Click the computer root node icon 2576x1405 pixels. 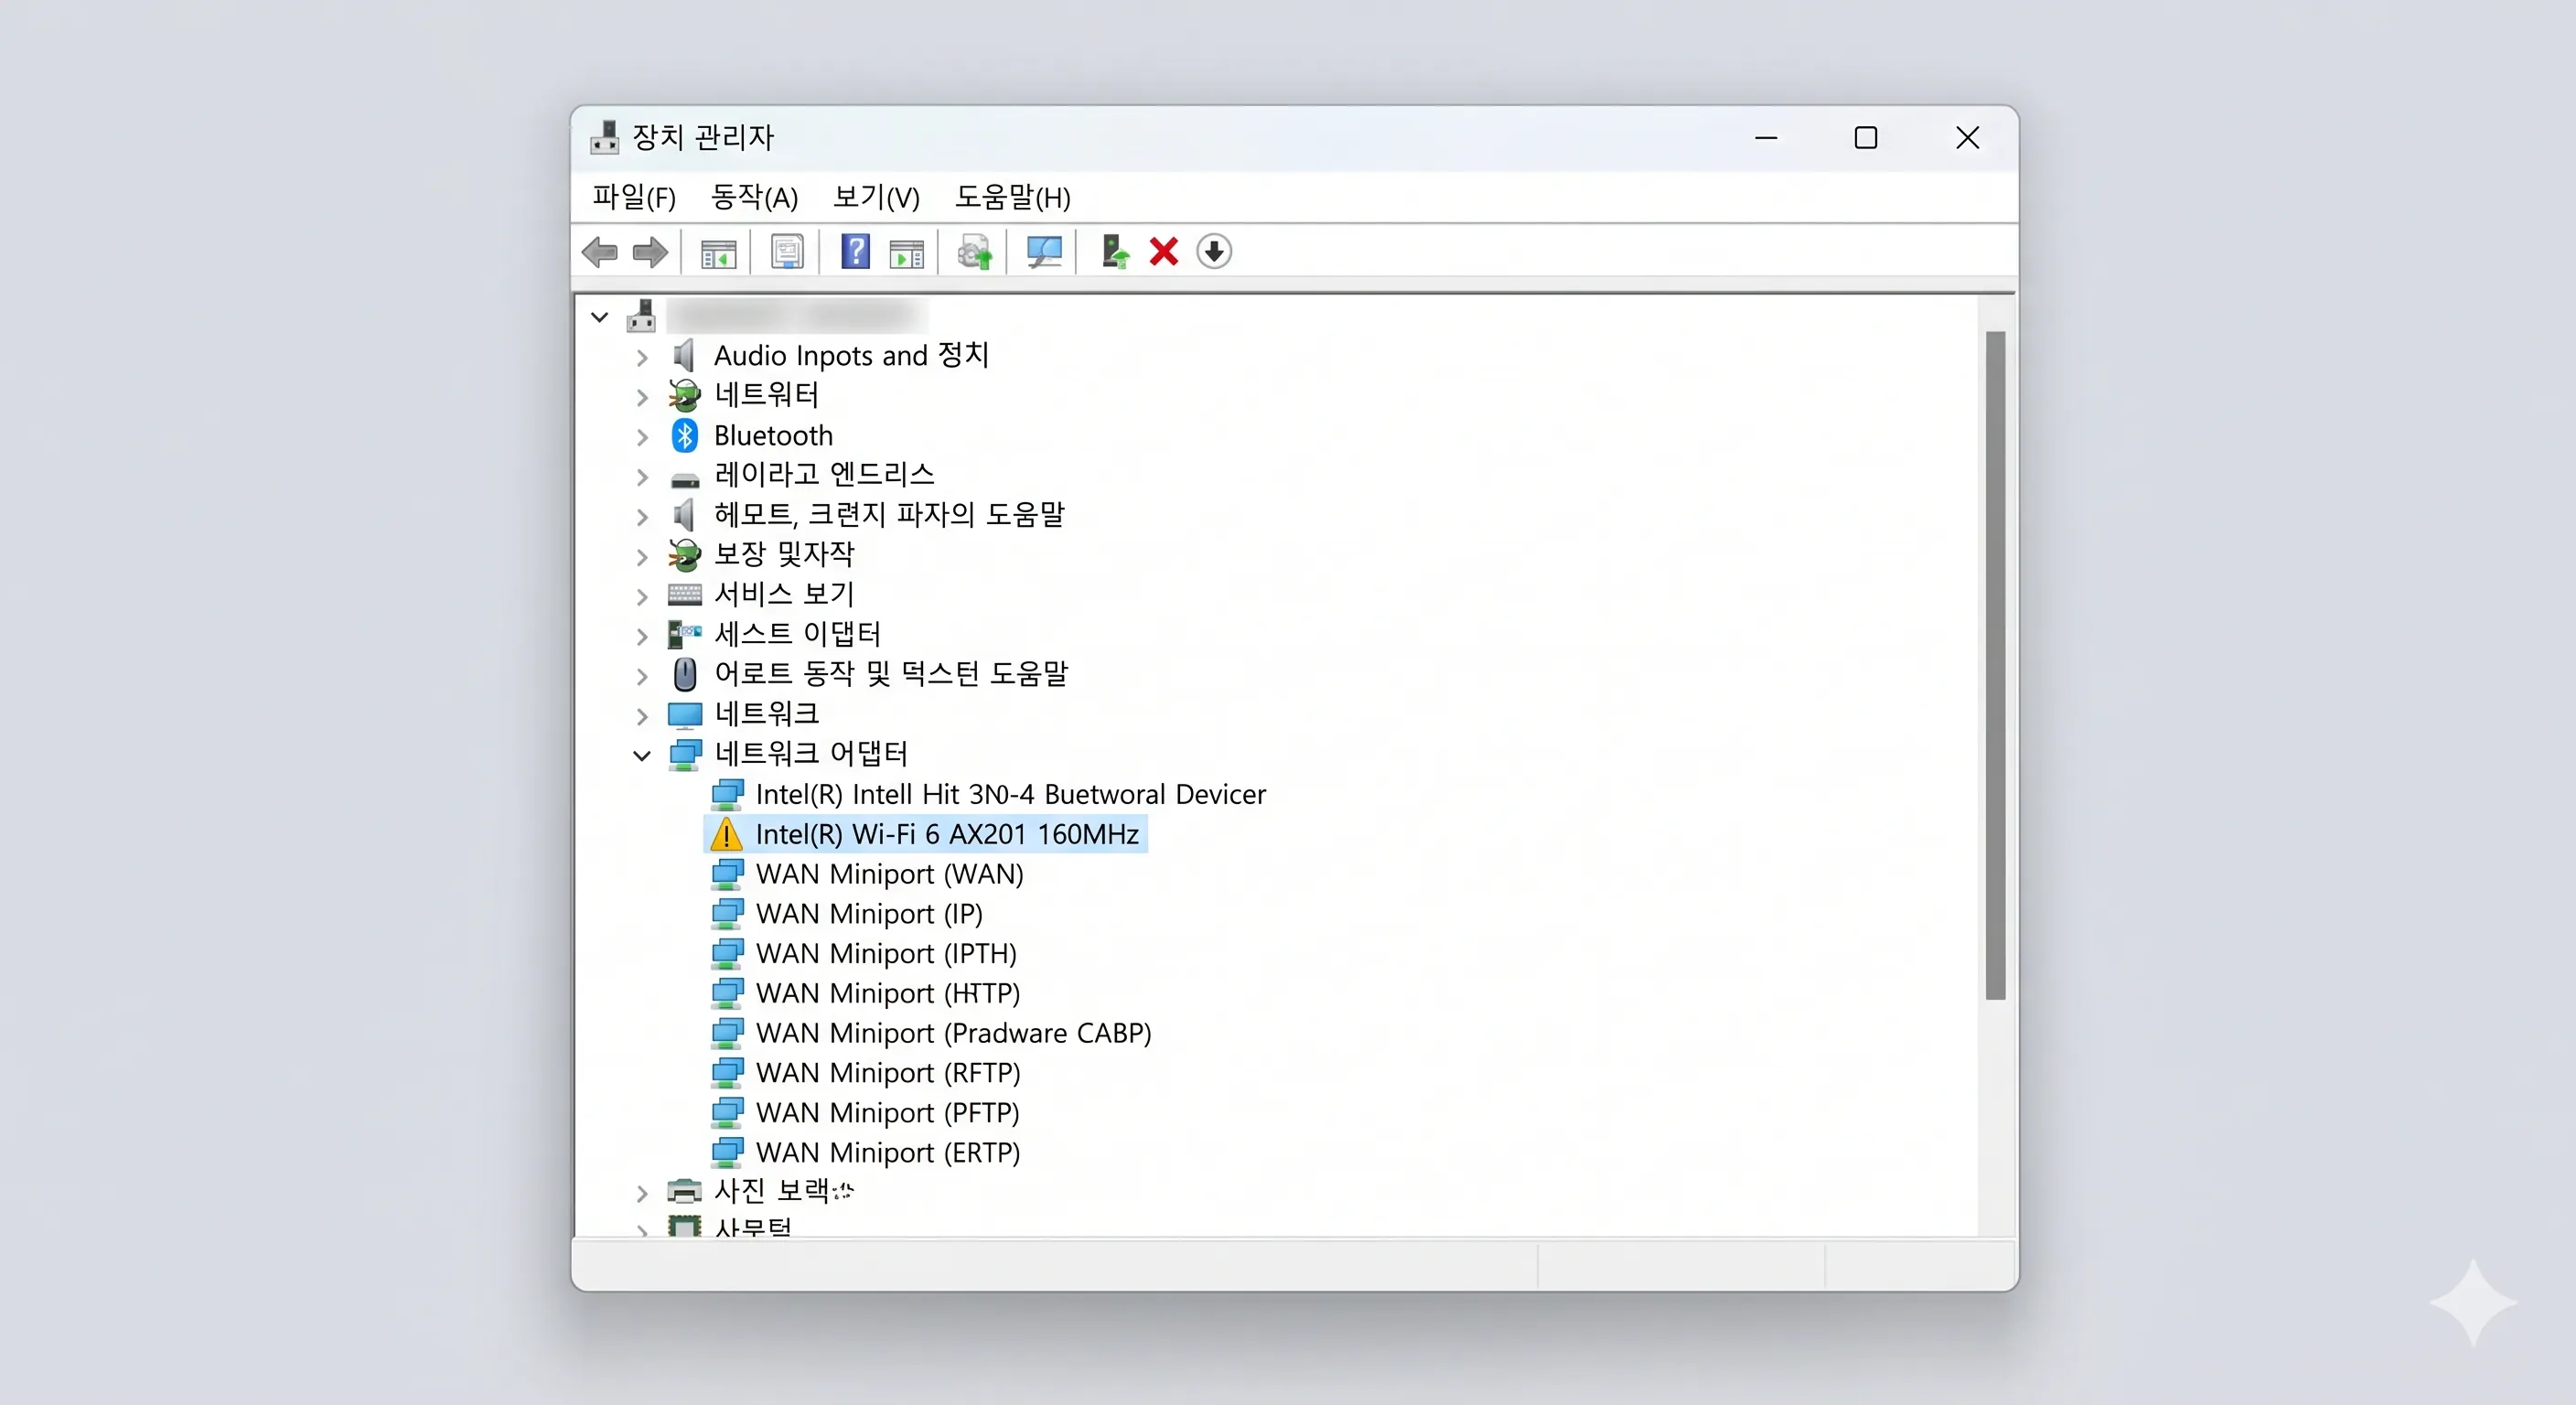641,316
